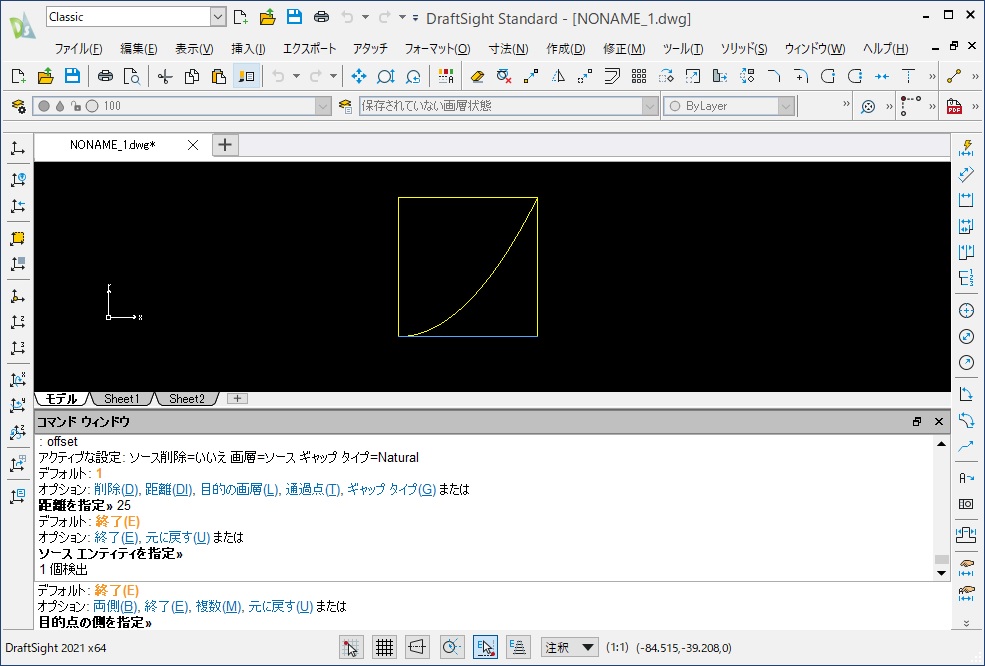Click the 通過点(T) option in command history
This screenshot has height=666, width=985.
click(313, 489)
